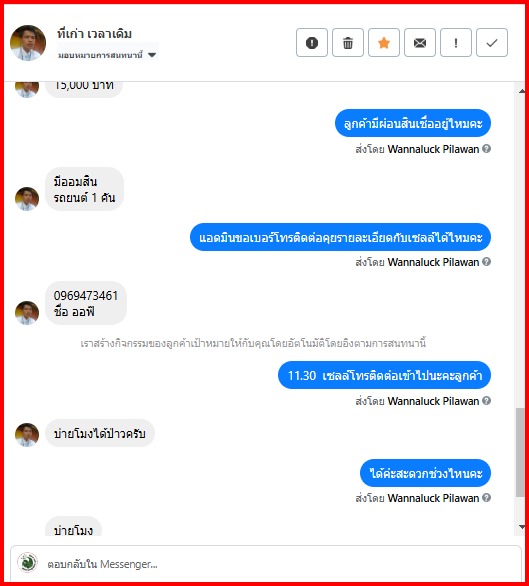529x586 pixels.
Task: Click help icon under 11.30 เซลล์โทรติดต่อ message
Action: (x=486, y=401)
